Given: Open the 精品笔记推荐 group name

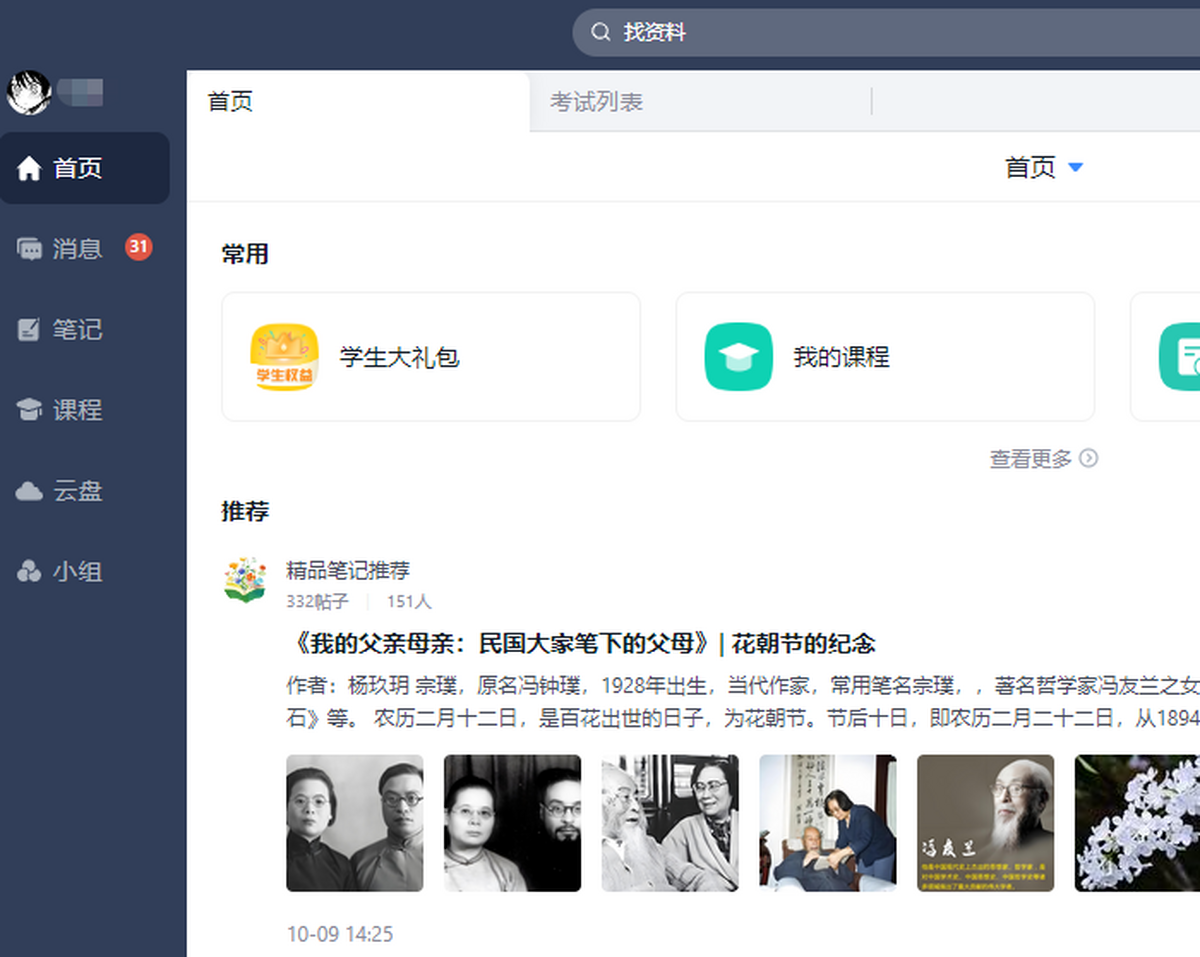Looking at the screenshot, I should [348, 571].
